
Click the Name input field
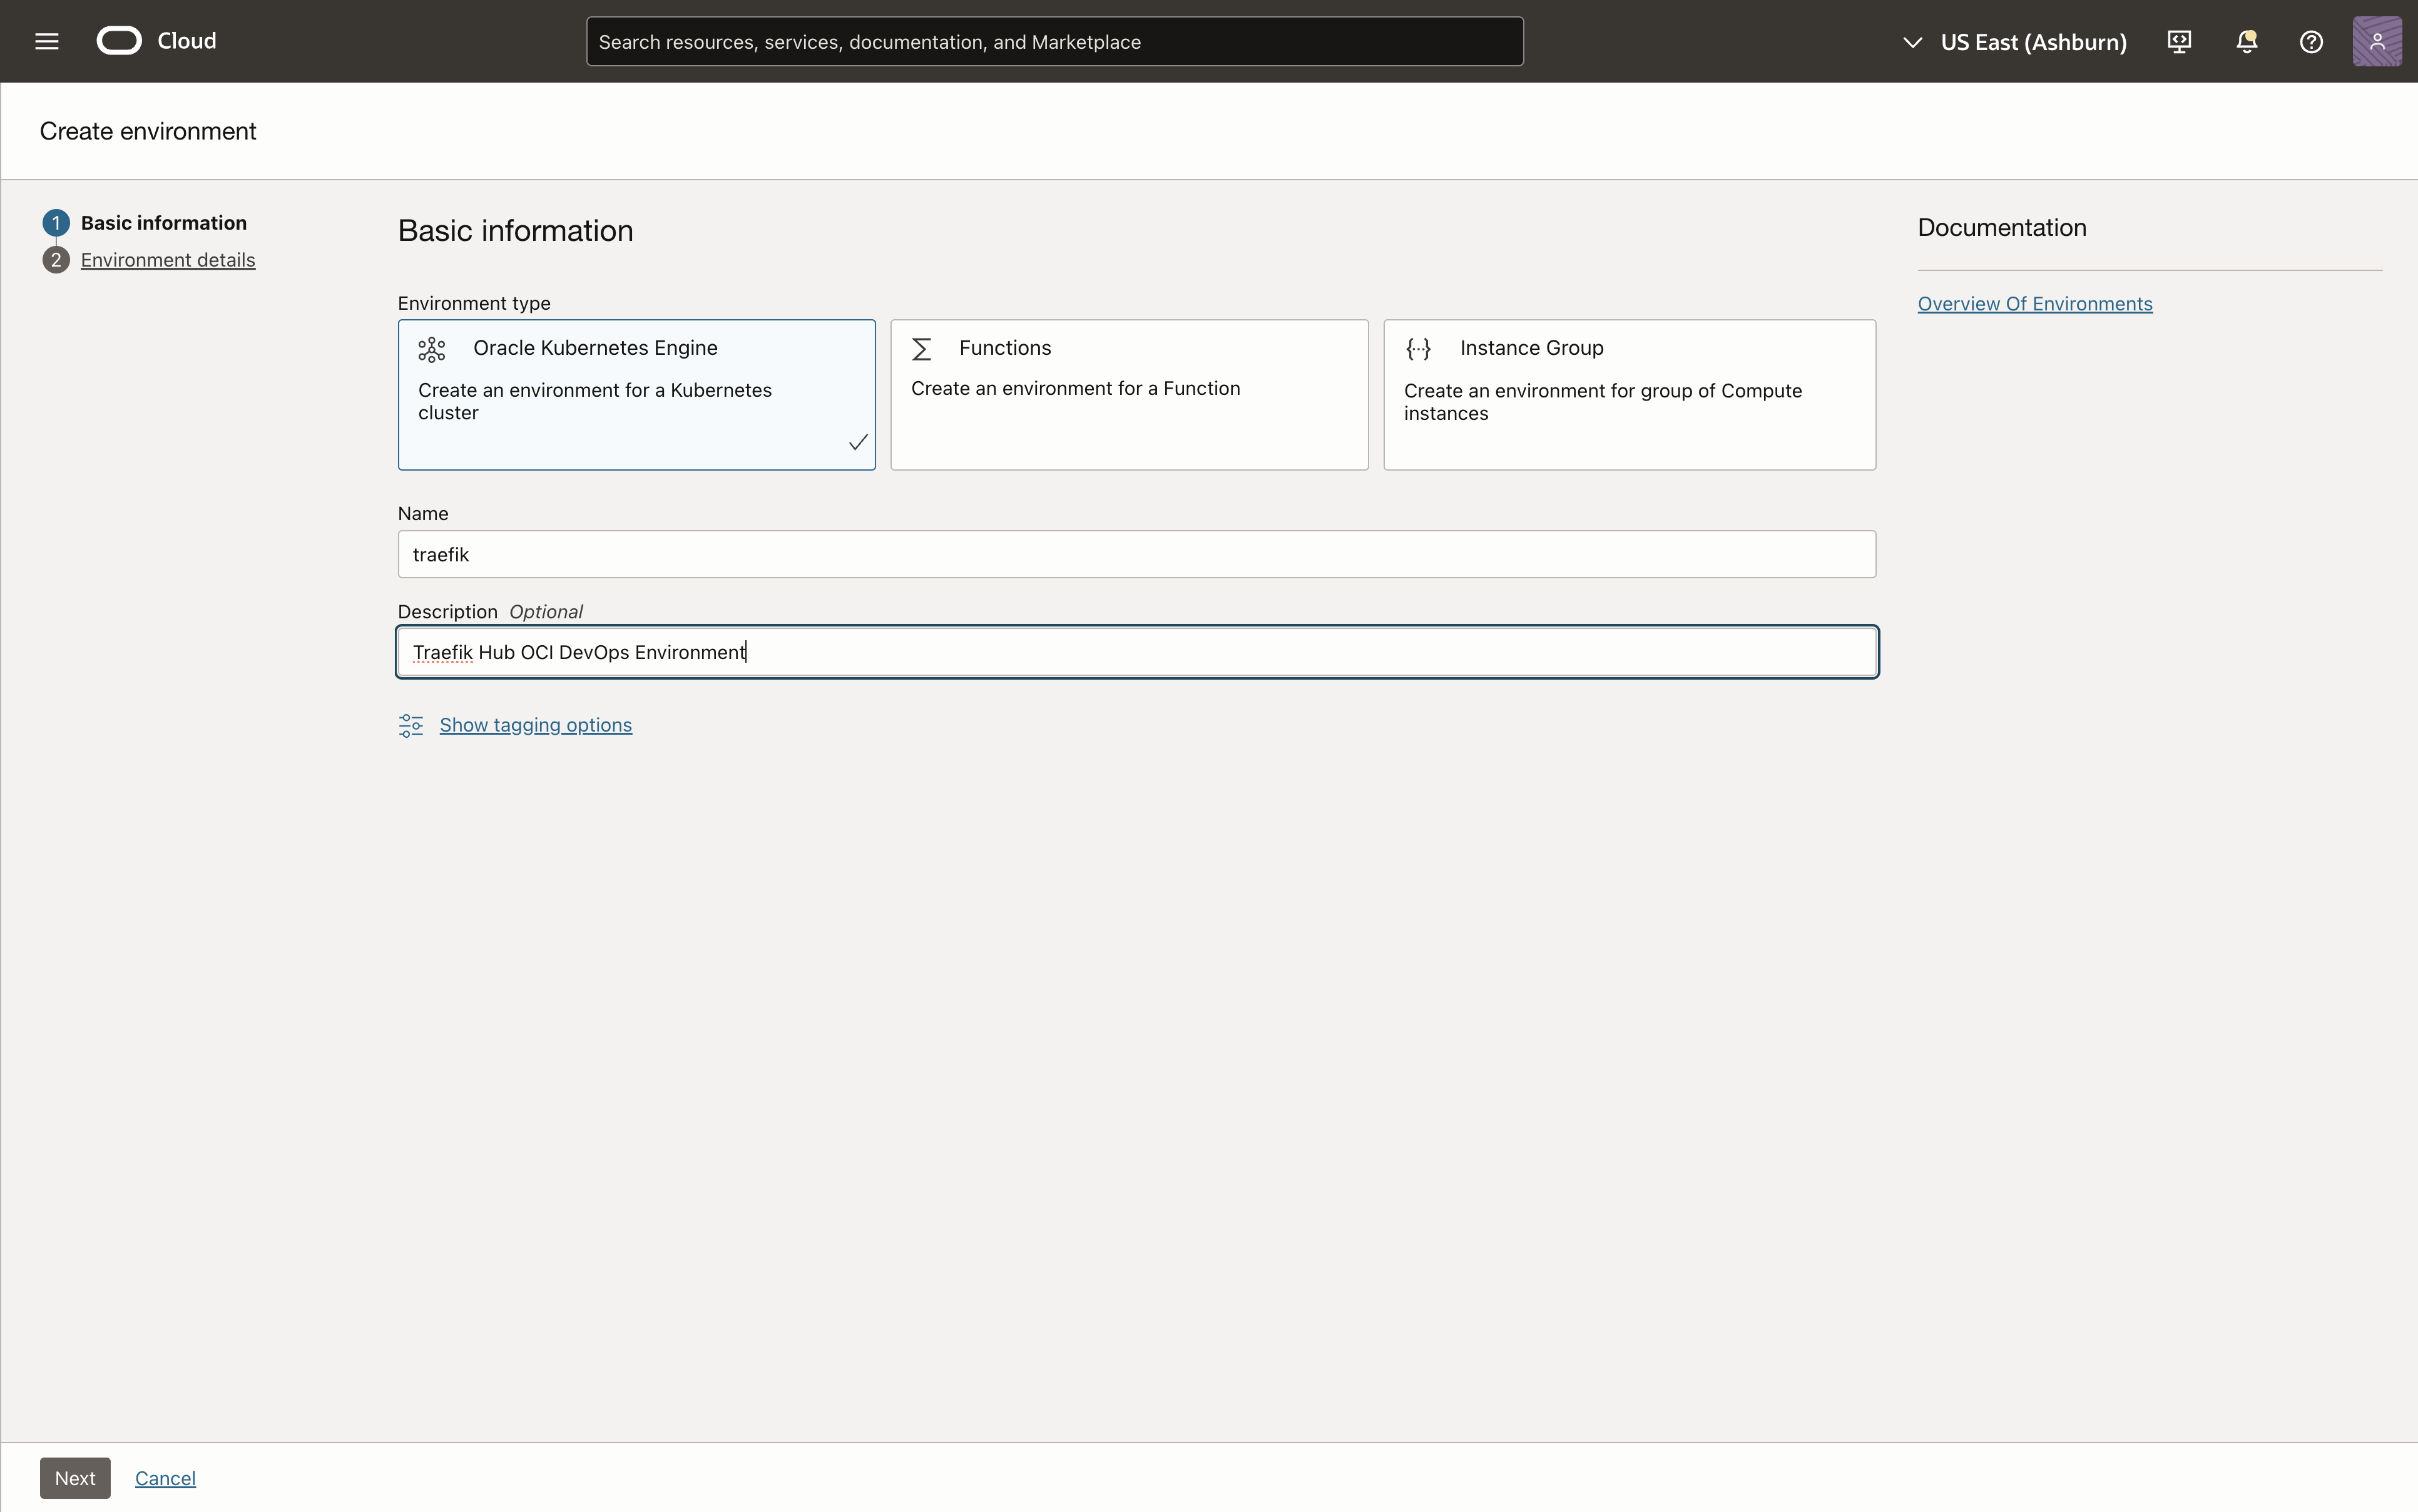point(1136,554)
